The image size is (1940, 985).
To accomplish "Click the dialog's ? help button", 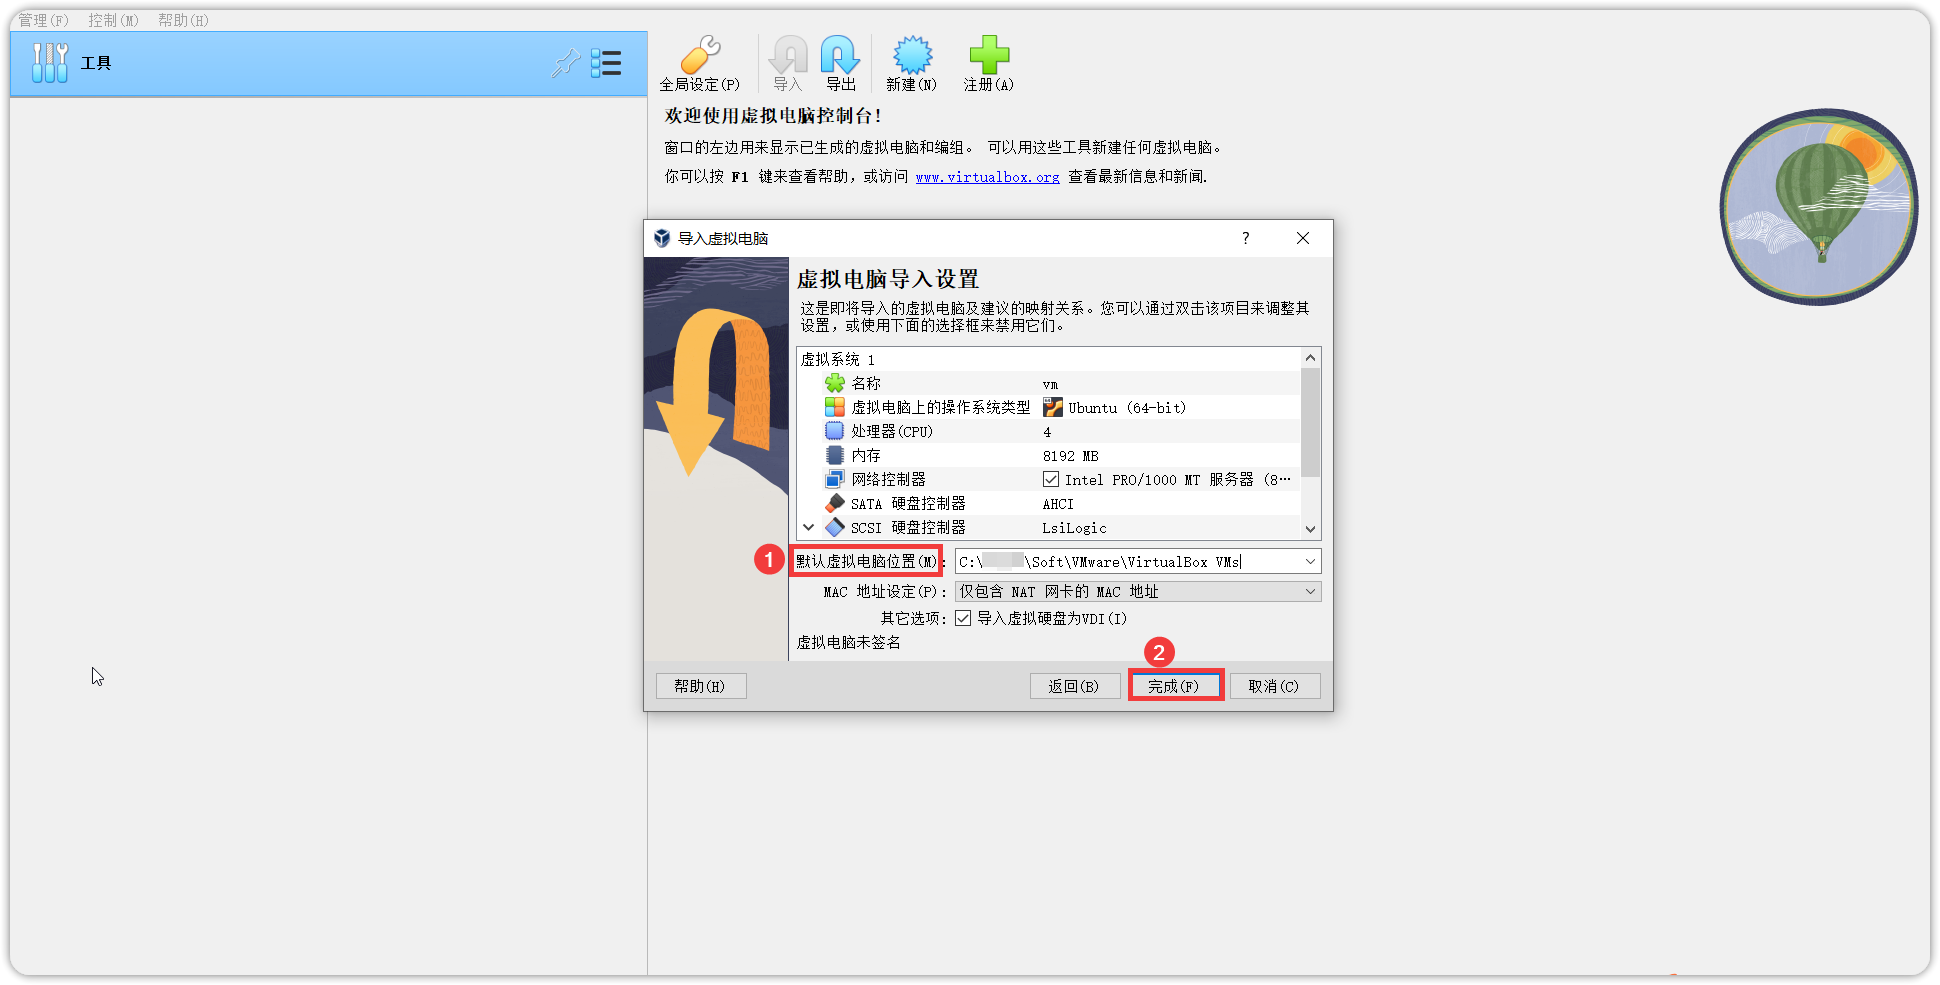I will pos(1245,238).
